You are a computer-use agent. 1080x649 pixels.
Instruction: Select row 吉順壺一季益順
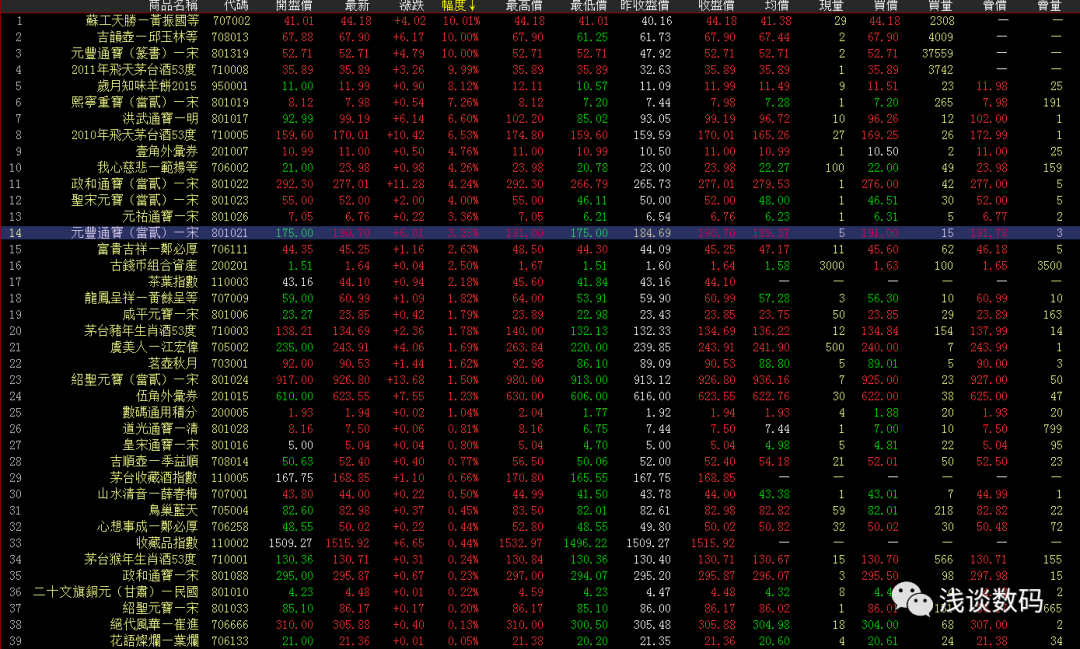540,462
